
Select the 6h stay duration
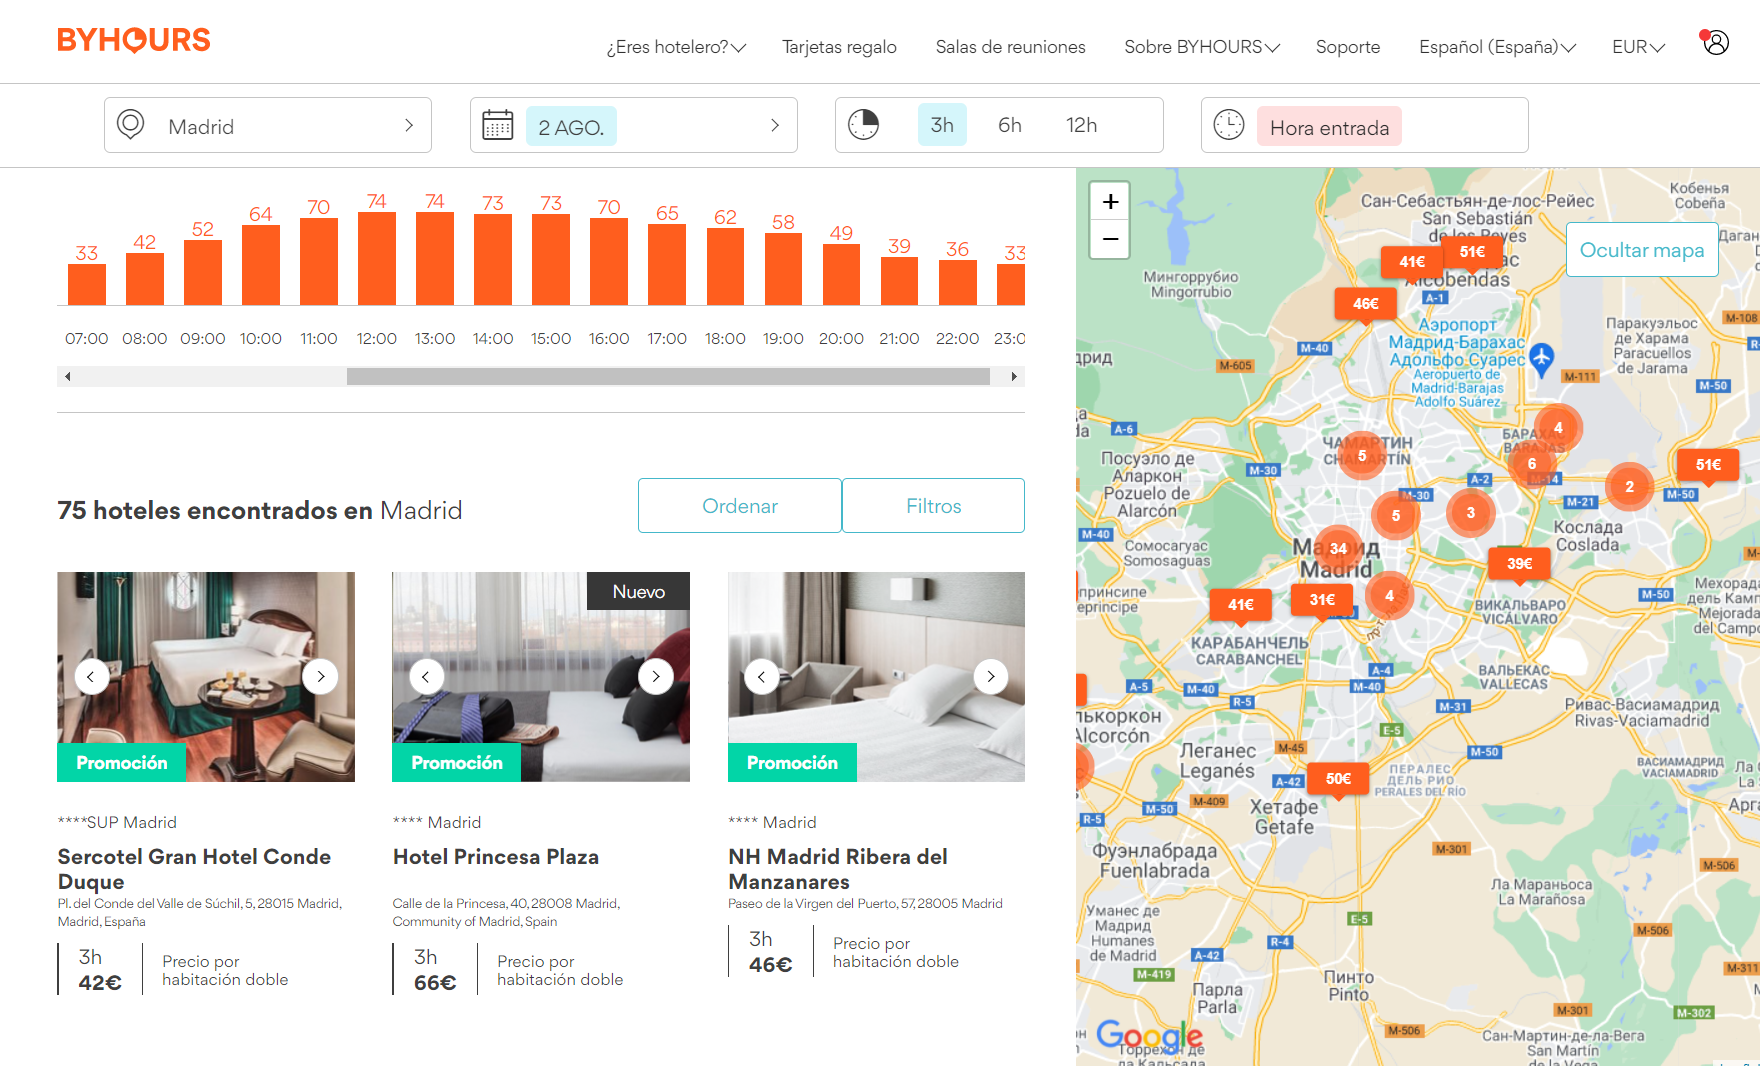coord(1010,125)
